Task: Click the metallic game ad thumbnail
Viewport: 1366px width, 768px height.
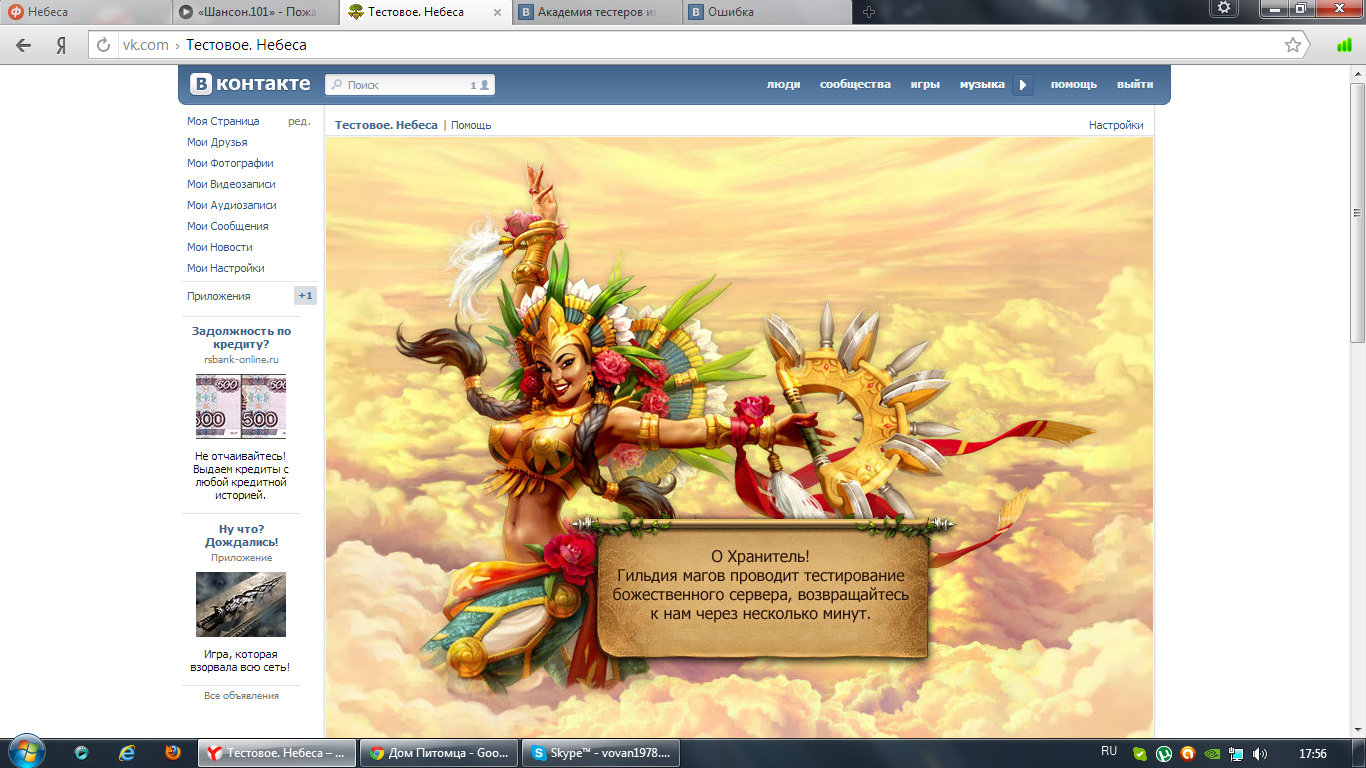Action: pyautogui.click(x=241, y=604)
